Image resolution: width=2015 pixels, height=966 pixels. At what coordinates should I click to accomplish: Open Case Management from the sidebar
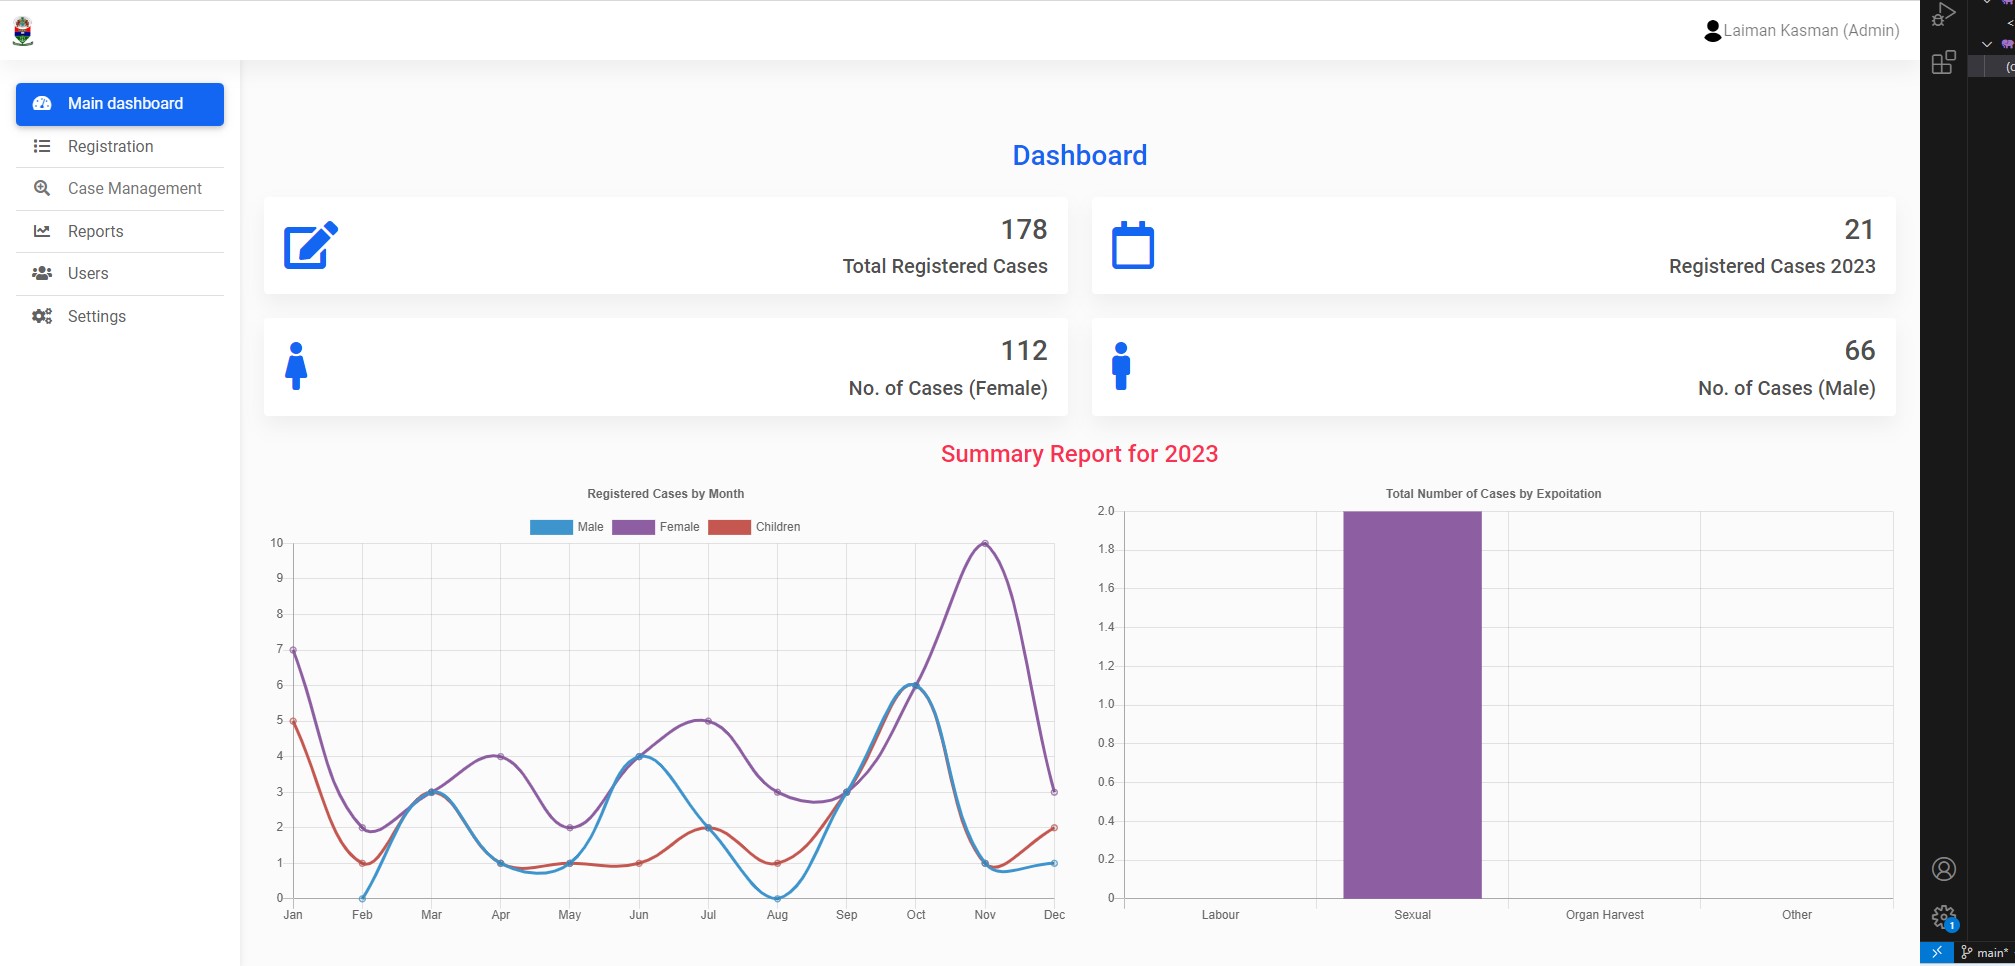point(134,189)
